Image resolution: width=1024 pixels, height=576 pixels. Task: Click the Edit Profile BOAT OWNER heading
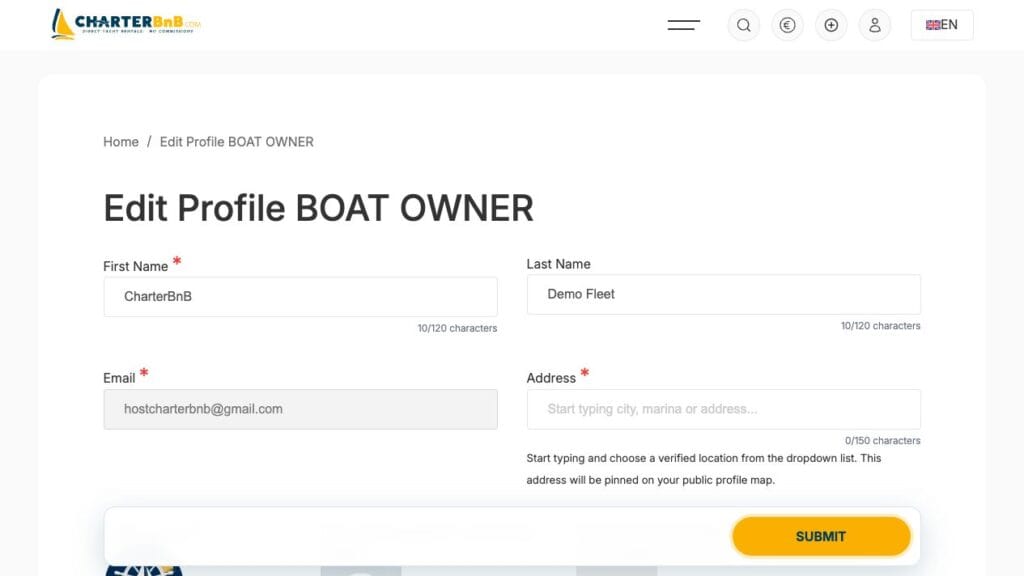[319, 208]
